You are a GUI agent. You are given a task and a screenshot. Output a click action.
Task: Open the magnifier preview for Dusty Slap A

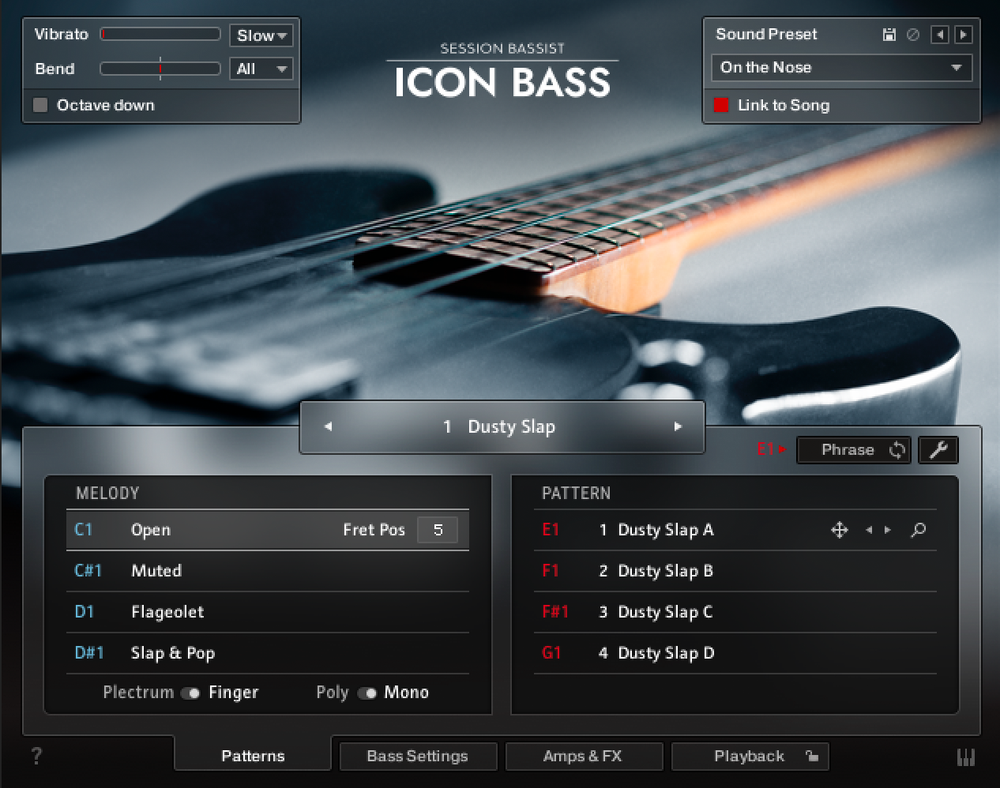[918, 531]
